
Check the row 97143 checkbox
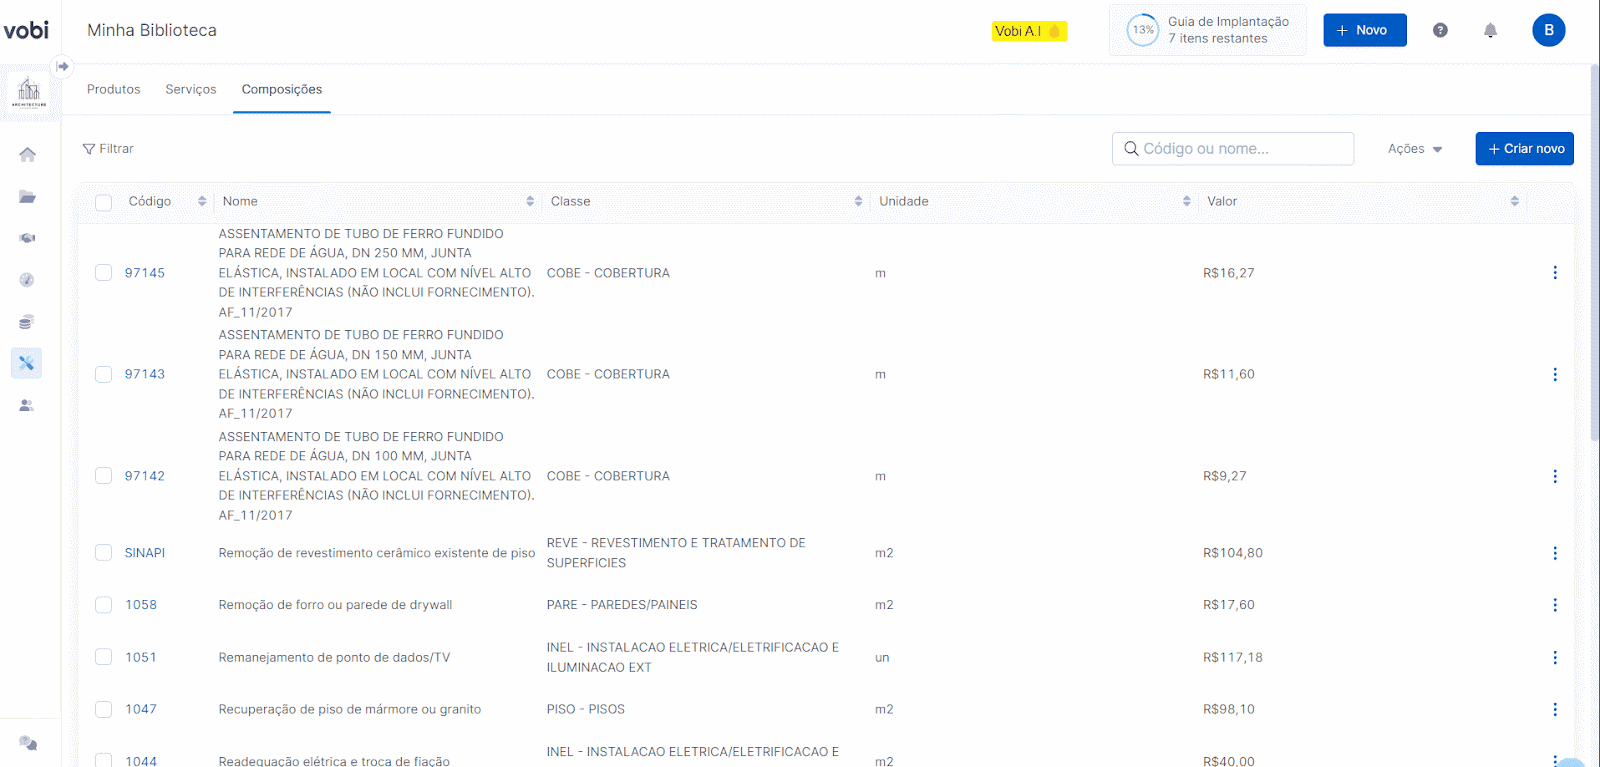point(103,374)
